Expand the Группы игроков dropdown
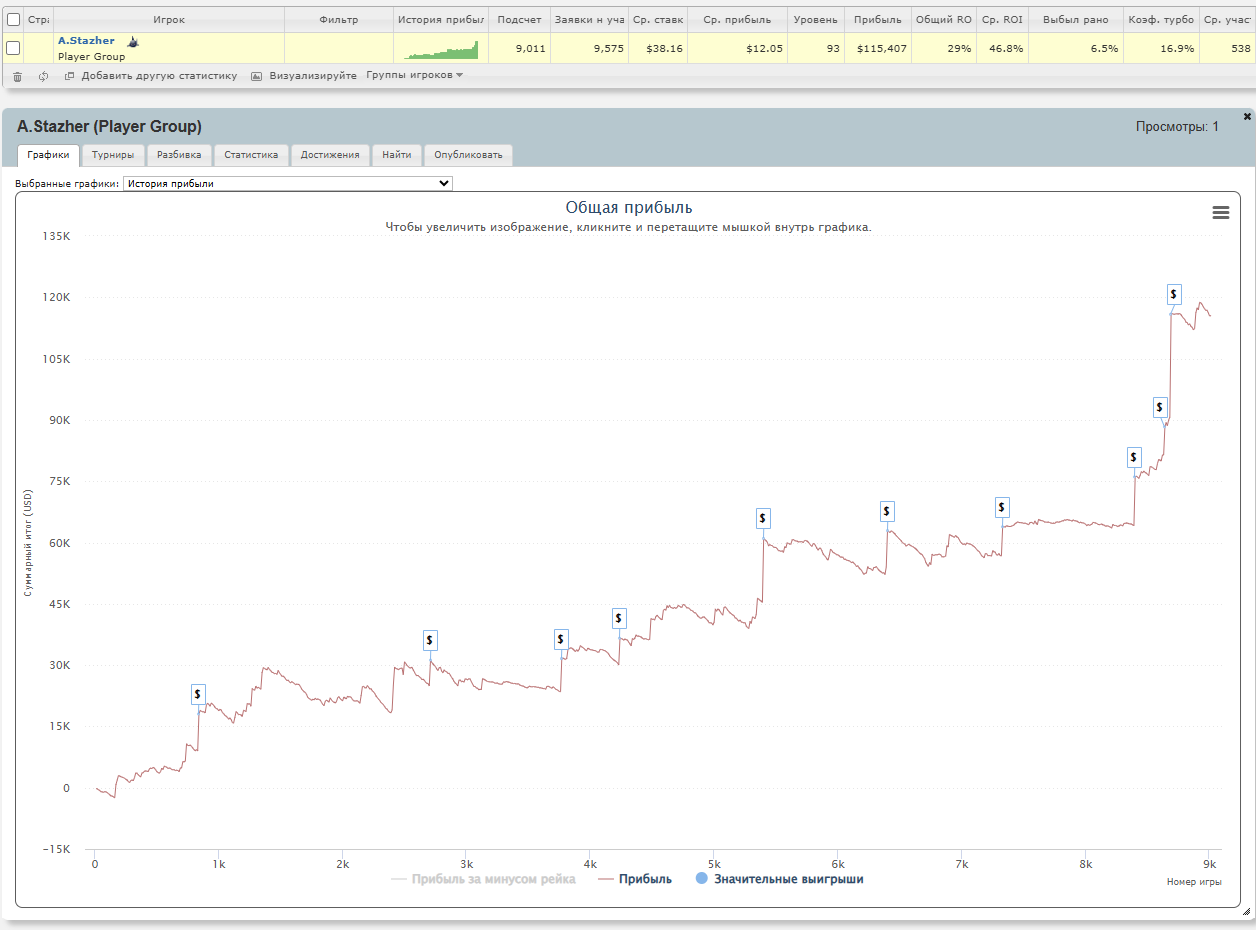Screen dimensions: 1256x930 tap(414, 76)
